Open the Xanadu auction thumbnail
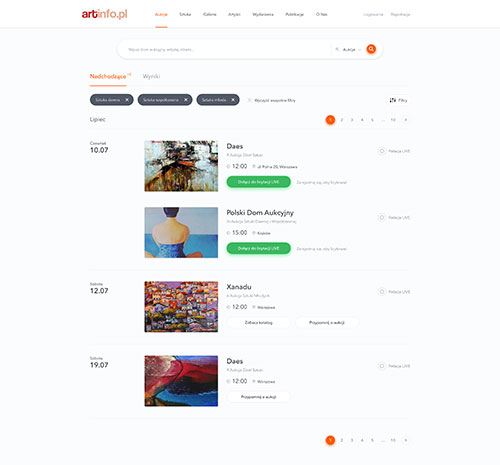Screen dimensions: 500x465 click(181, 307)
